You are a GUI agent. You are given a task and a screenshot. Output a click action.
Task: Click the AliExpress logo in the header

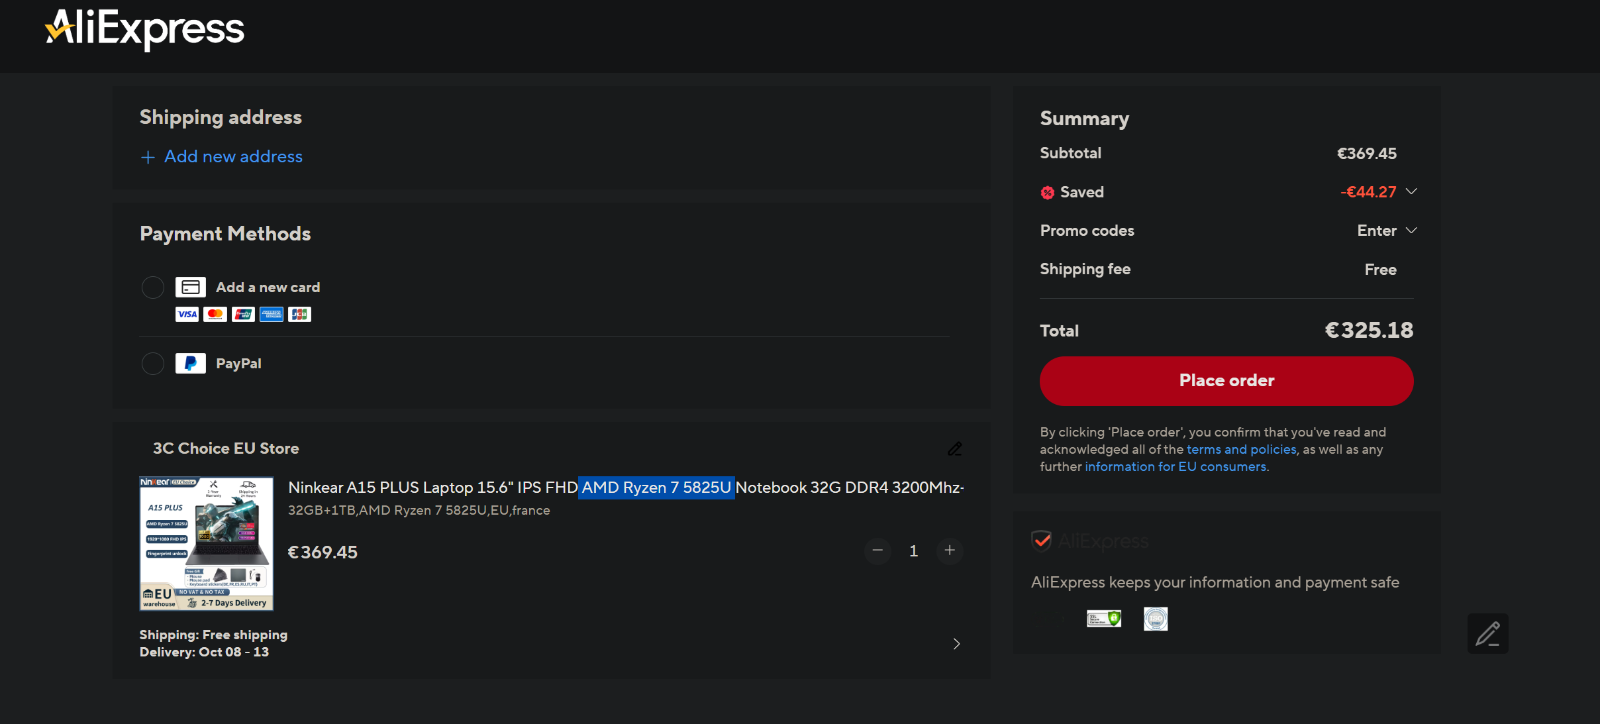[145, 29]
